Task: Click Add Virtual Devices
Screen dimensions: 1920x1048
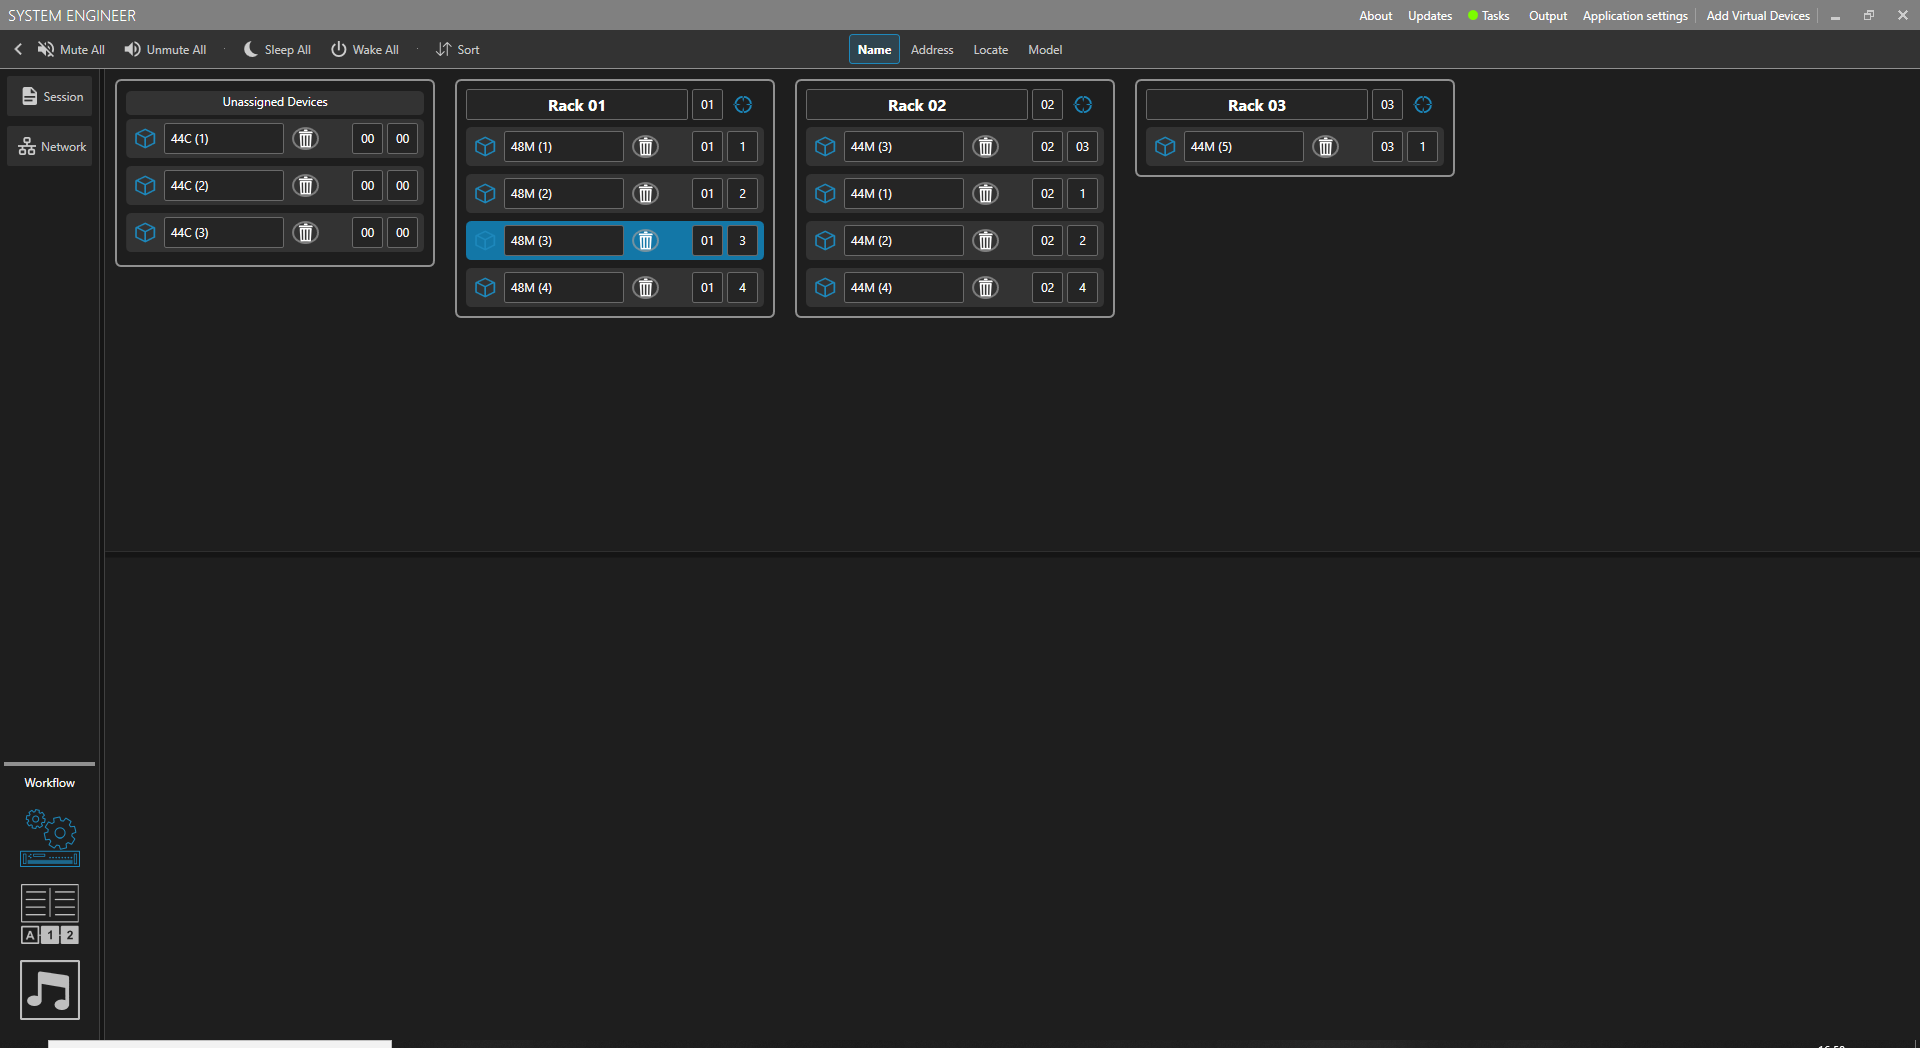Action: tap(1758, 16)
